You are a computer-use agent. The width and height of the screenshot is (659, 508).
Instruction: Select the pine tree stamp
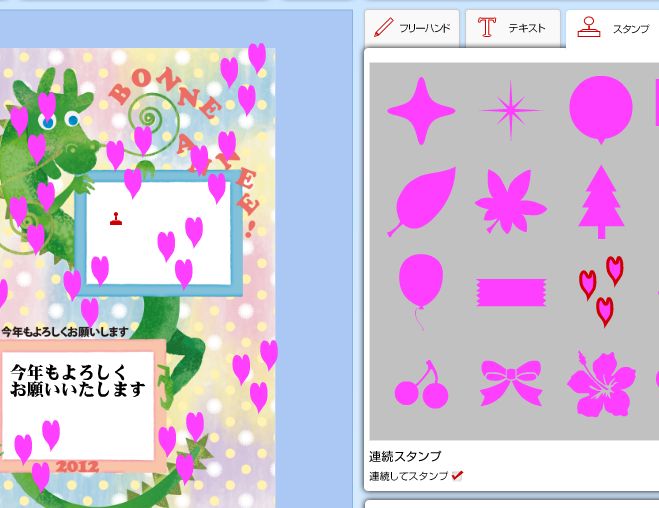point(601,202)
